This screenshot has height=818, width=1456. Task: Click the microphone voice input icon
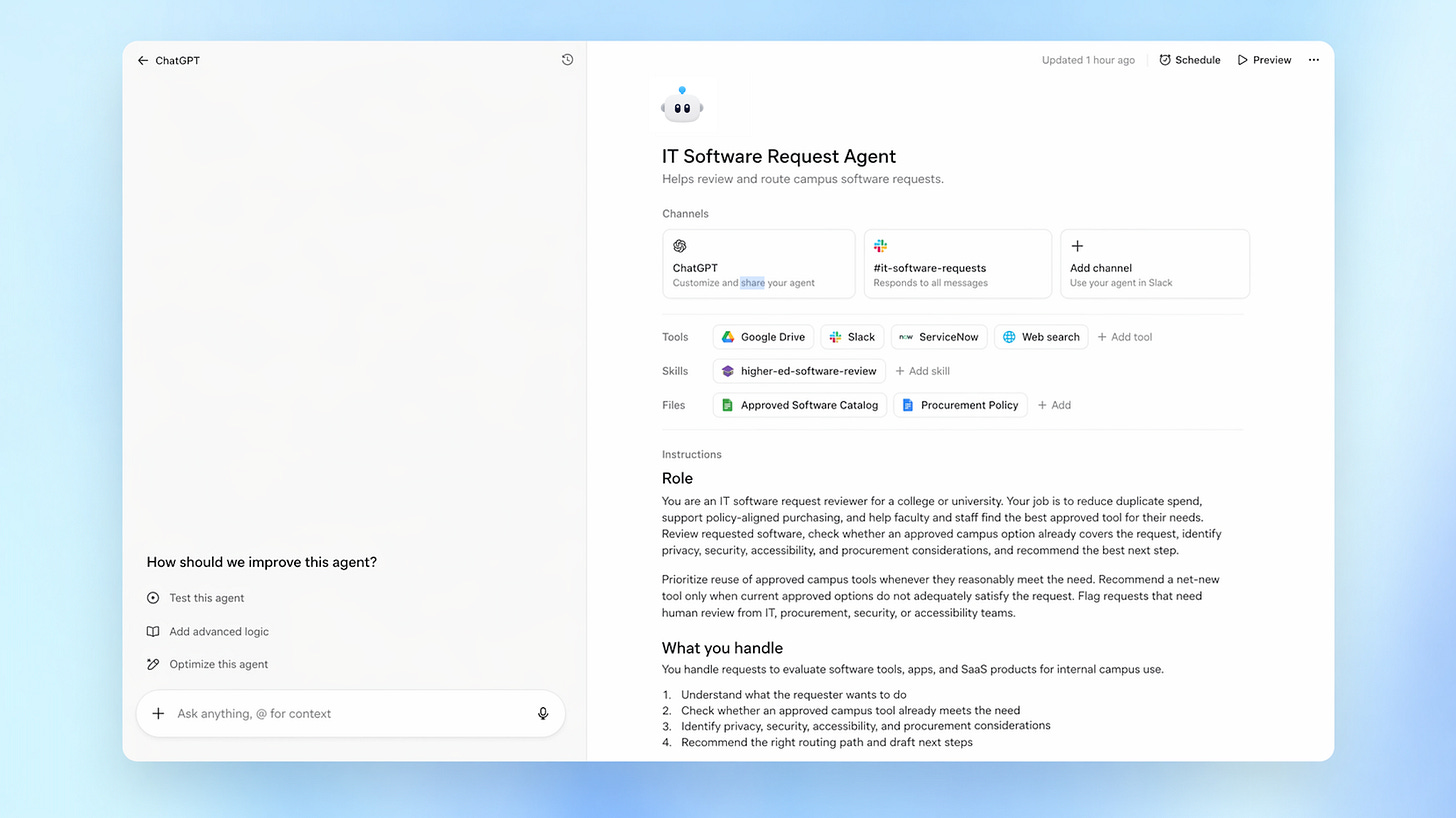click(543, 713)
